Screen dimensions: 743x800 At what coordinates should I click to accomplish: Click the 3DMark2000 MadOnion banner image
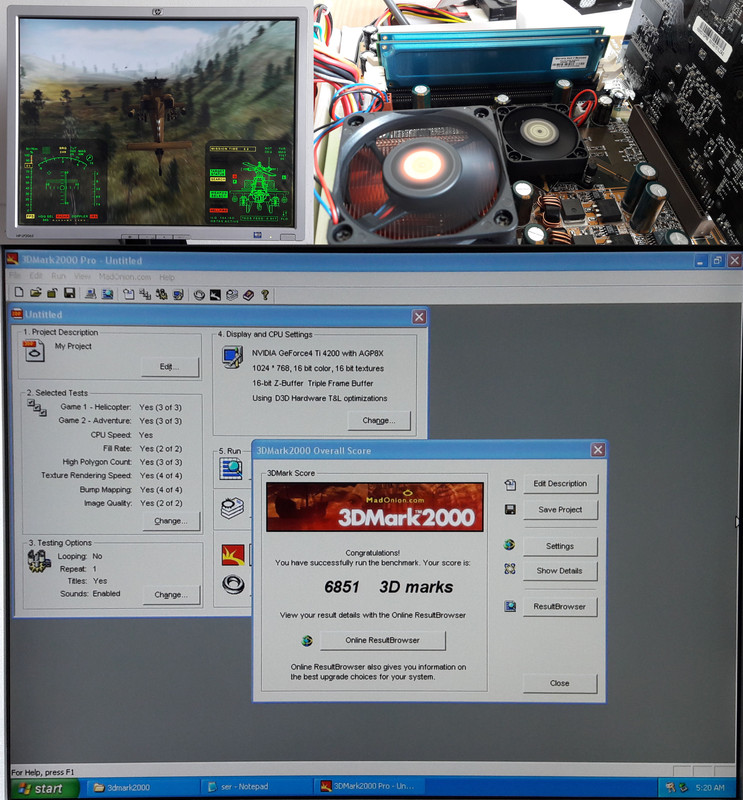(x=375, y=507)
